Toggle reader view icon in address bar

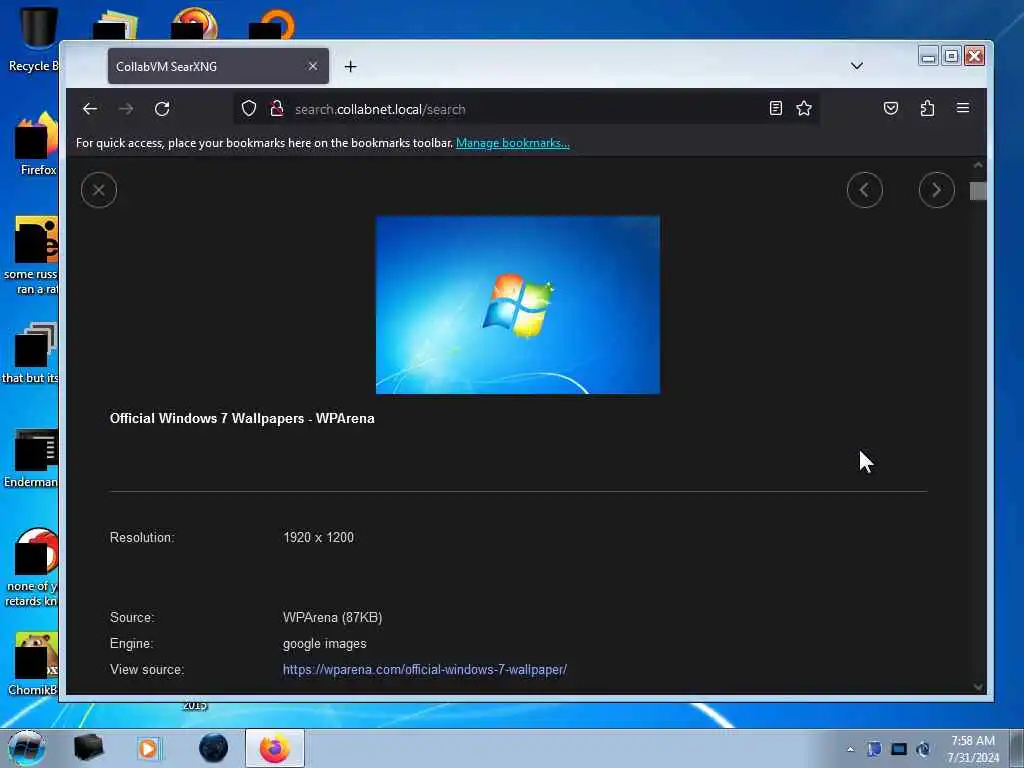pos(775,108)
